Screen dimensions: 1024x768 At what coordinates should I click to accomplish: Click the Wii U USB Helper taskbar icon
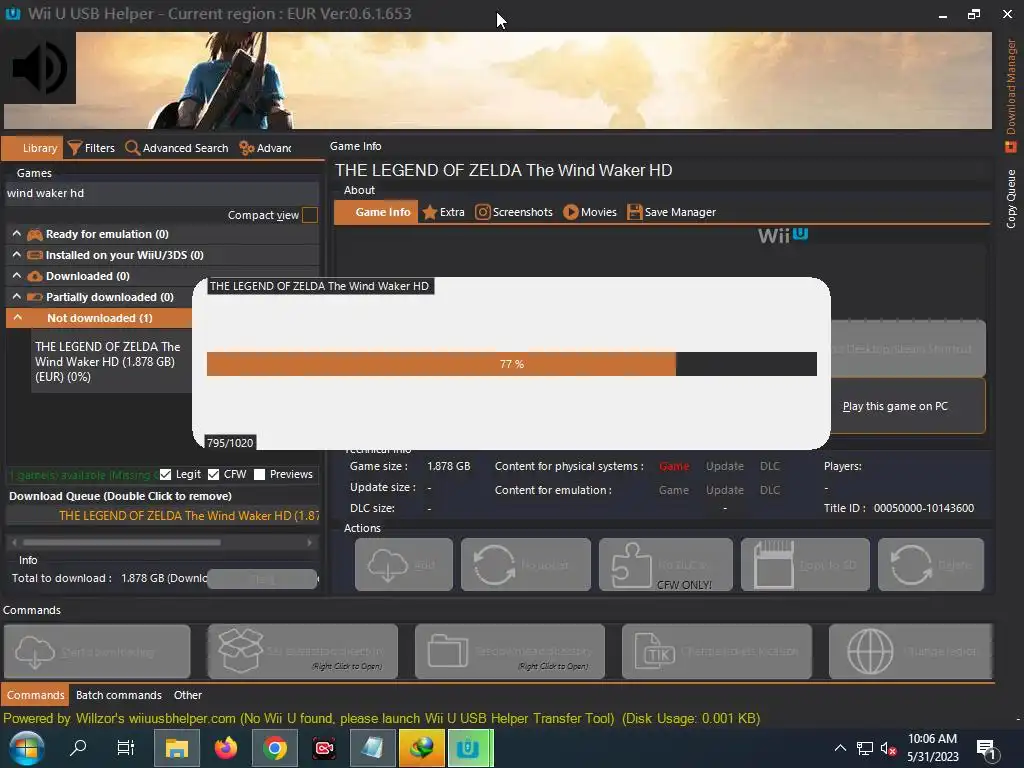click(470, 748)
